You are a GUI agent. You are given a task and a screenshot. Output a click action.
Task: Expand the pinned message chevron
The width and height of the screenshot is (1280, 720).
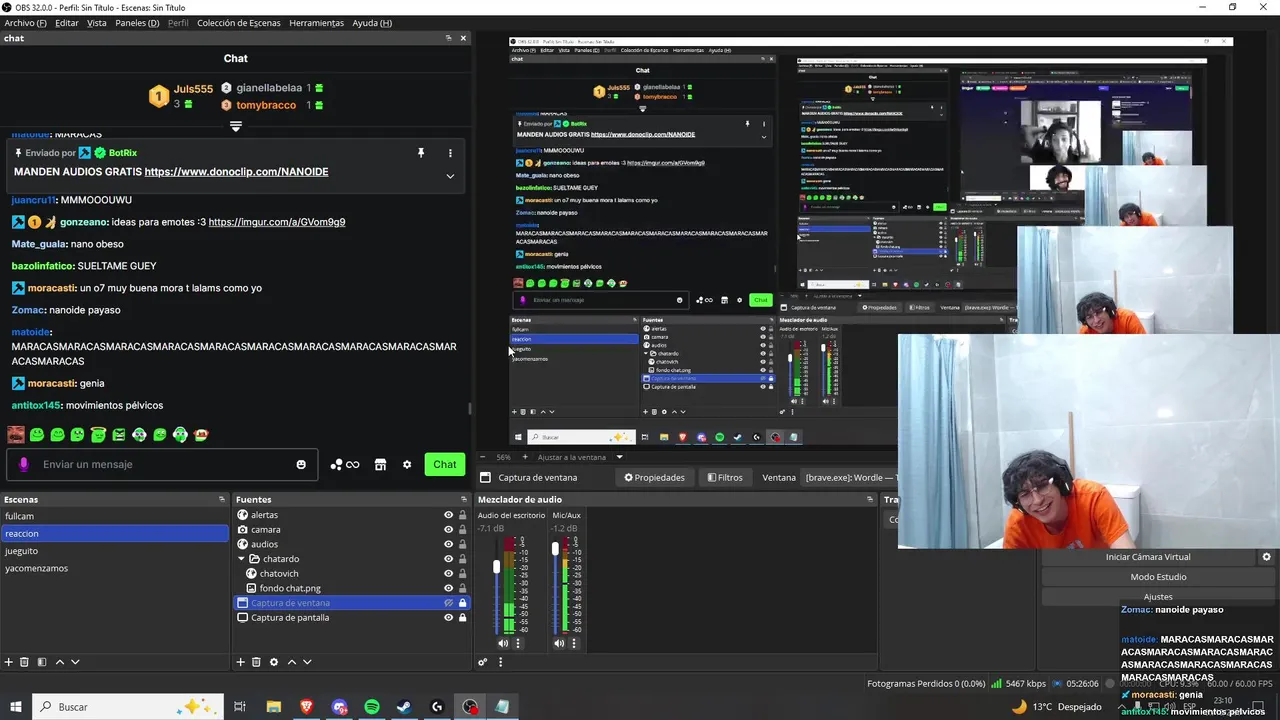[x=450, y=176]
